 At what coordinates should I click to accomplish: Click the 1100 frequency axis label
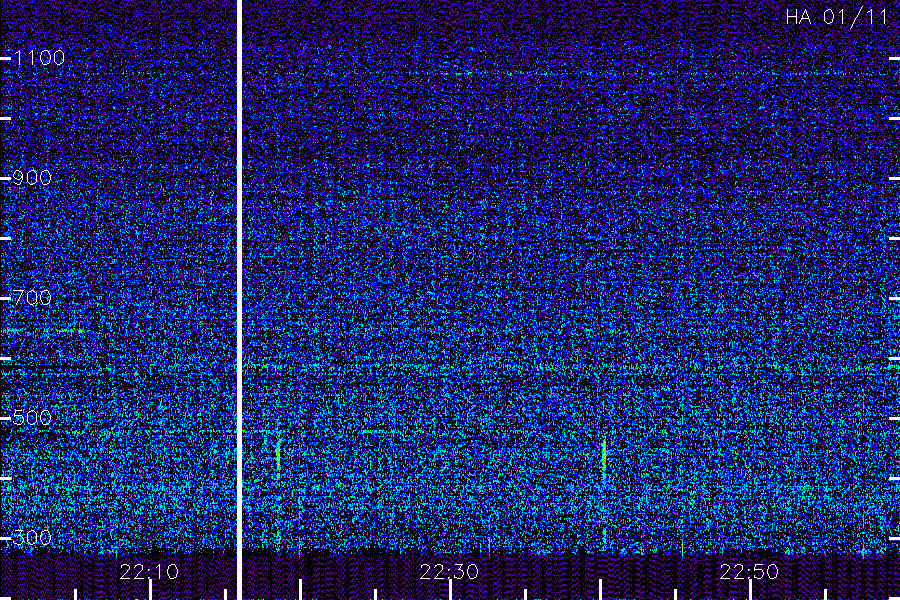40,58
